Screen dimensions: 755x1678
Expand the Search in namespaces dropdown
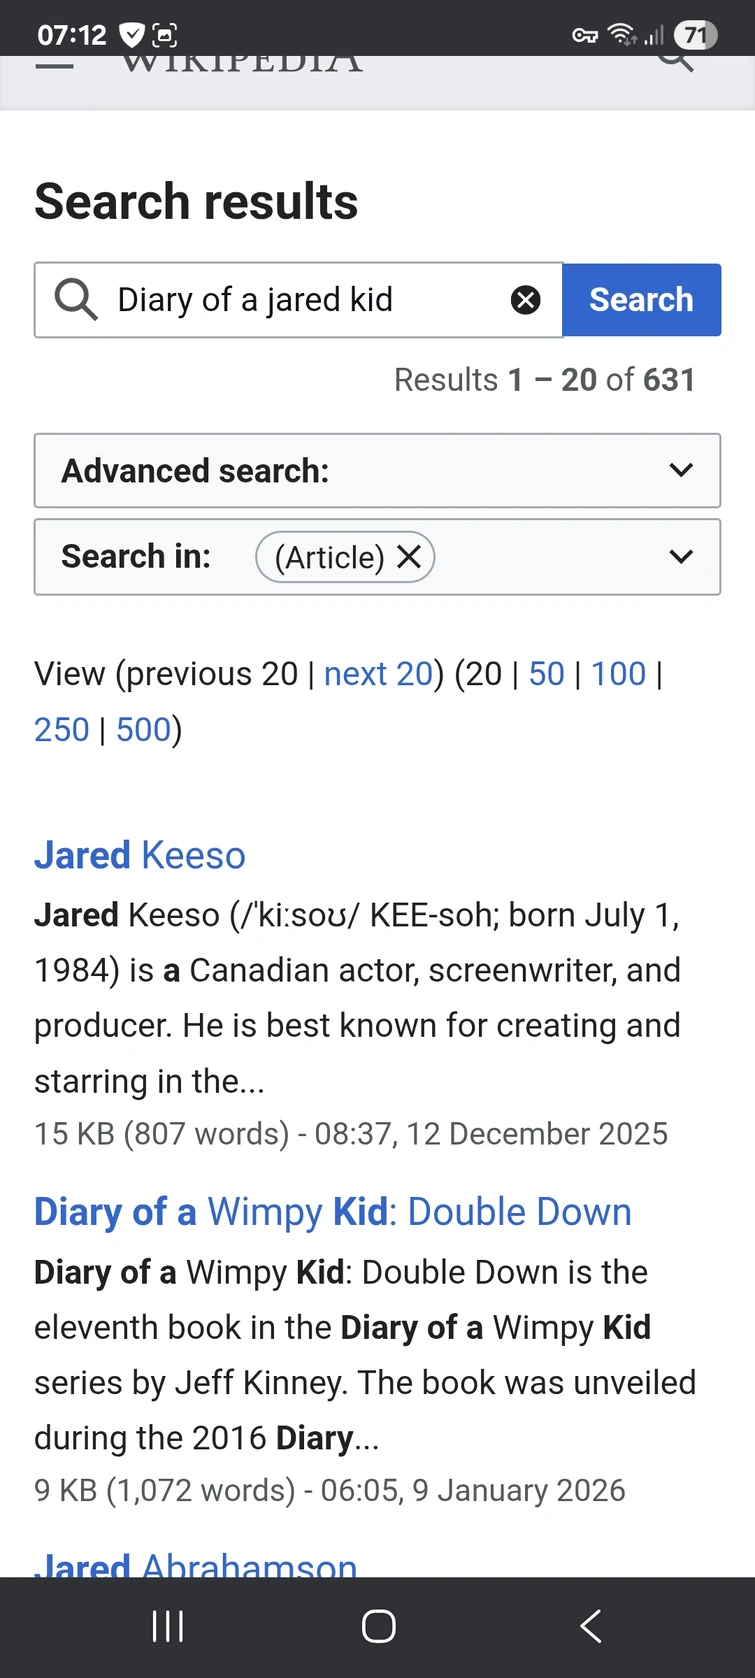pos(680,557)
